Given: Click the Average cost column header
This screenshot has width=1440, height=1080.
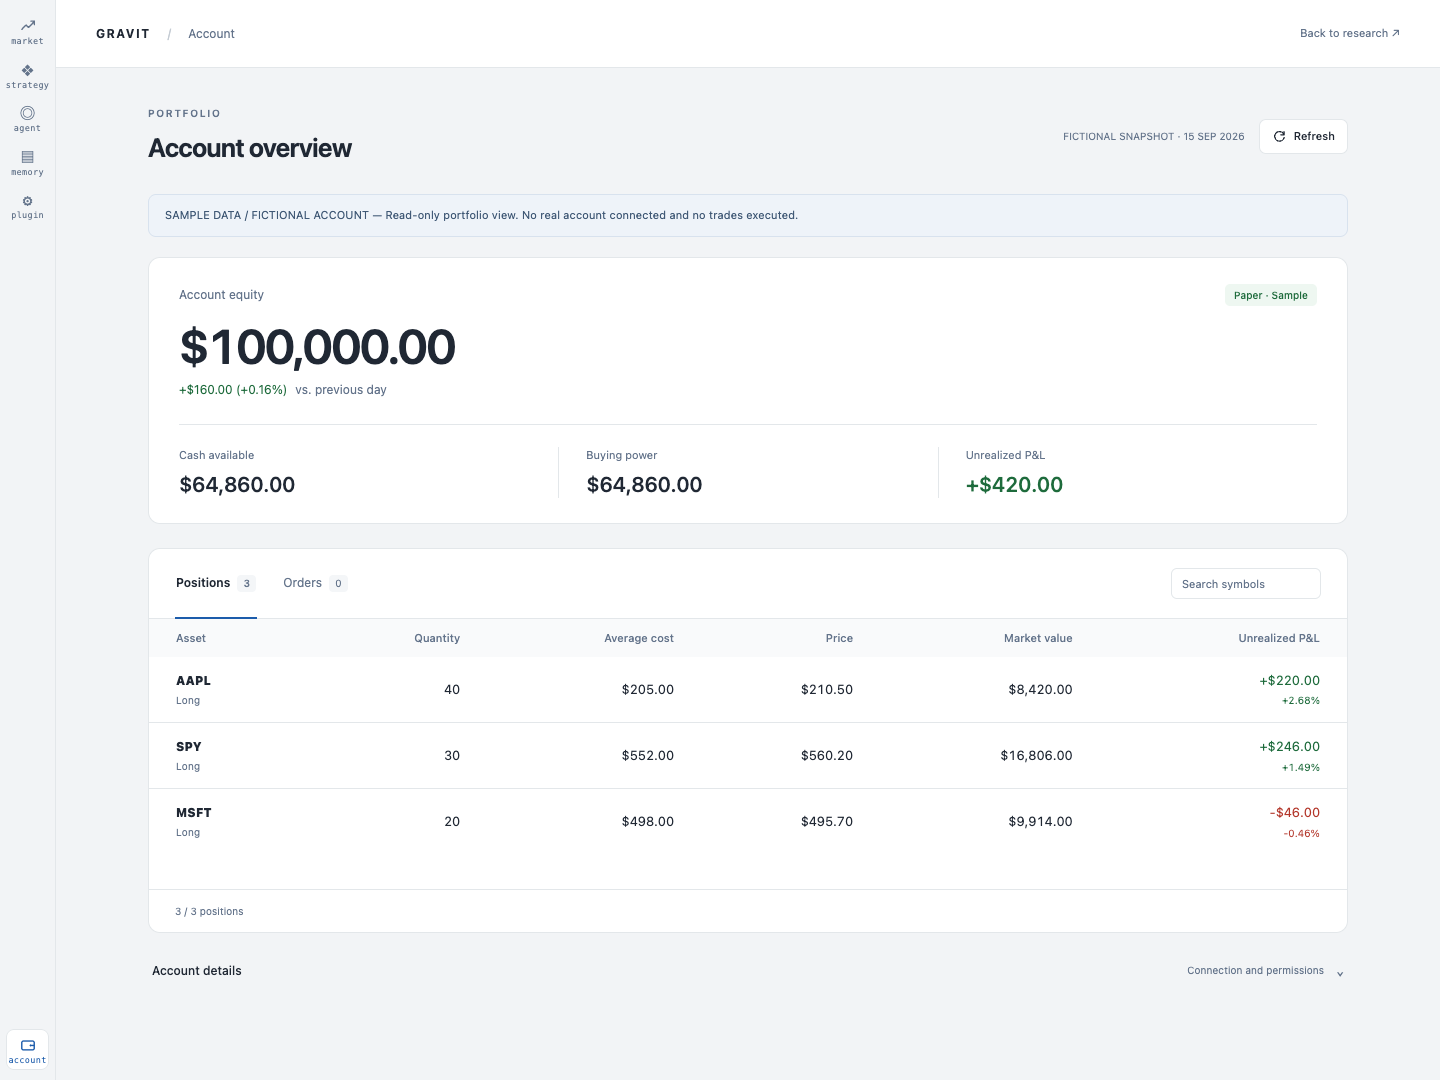Looking at the screenshot, I should coord(639,638).
